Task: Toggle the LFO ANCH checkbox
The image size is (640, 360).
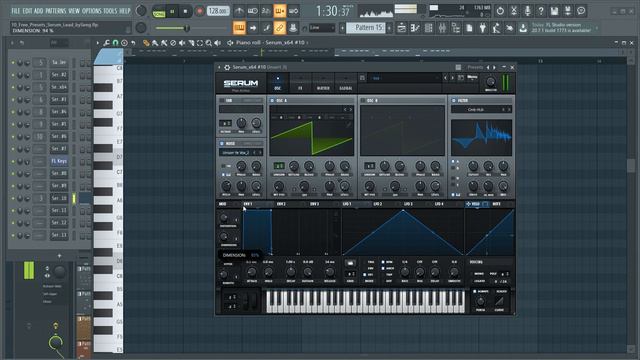Action: click(383, 269)
